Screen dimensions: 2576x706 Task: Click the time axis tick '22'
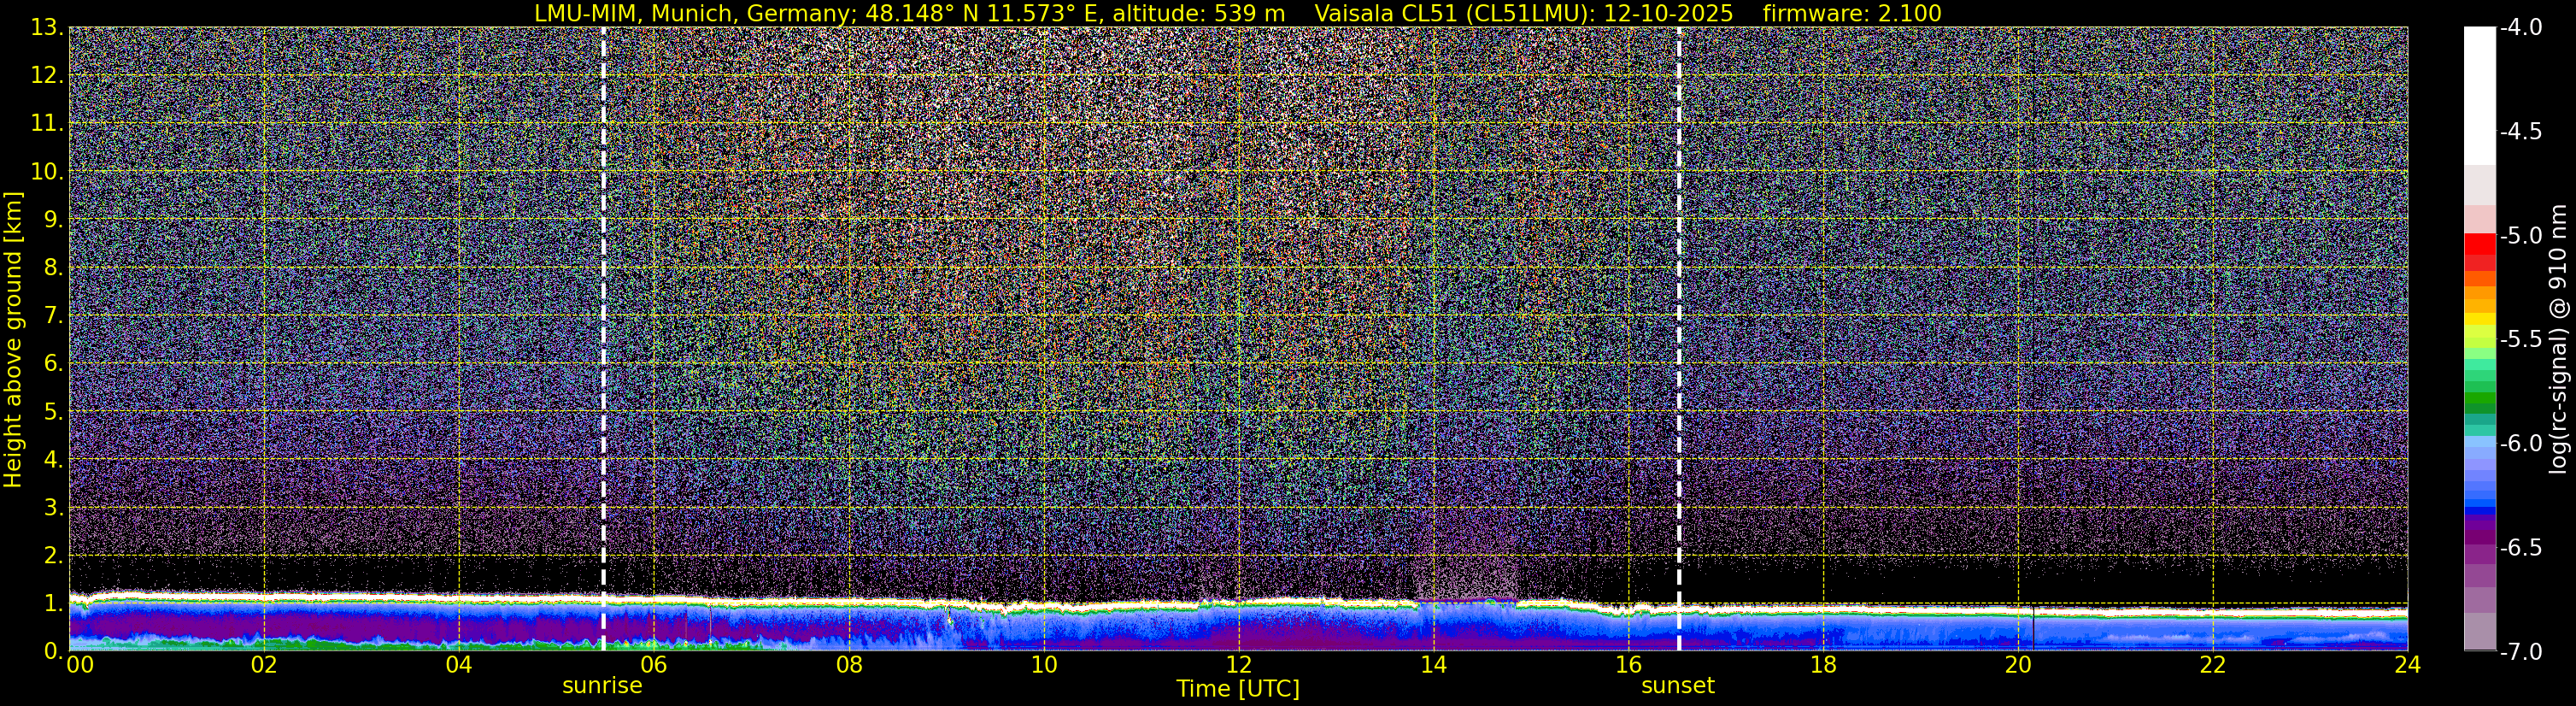2213,665
